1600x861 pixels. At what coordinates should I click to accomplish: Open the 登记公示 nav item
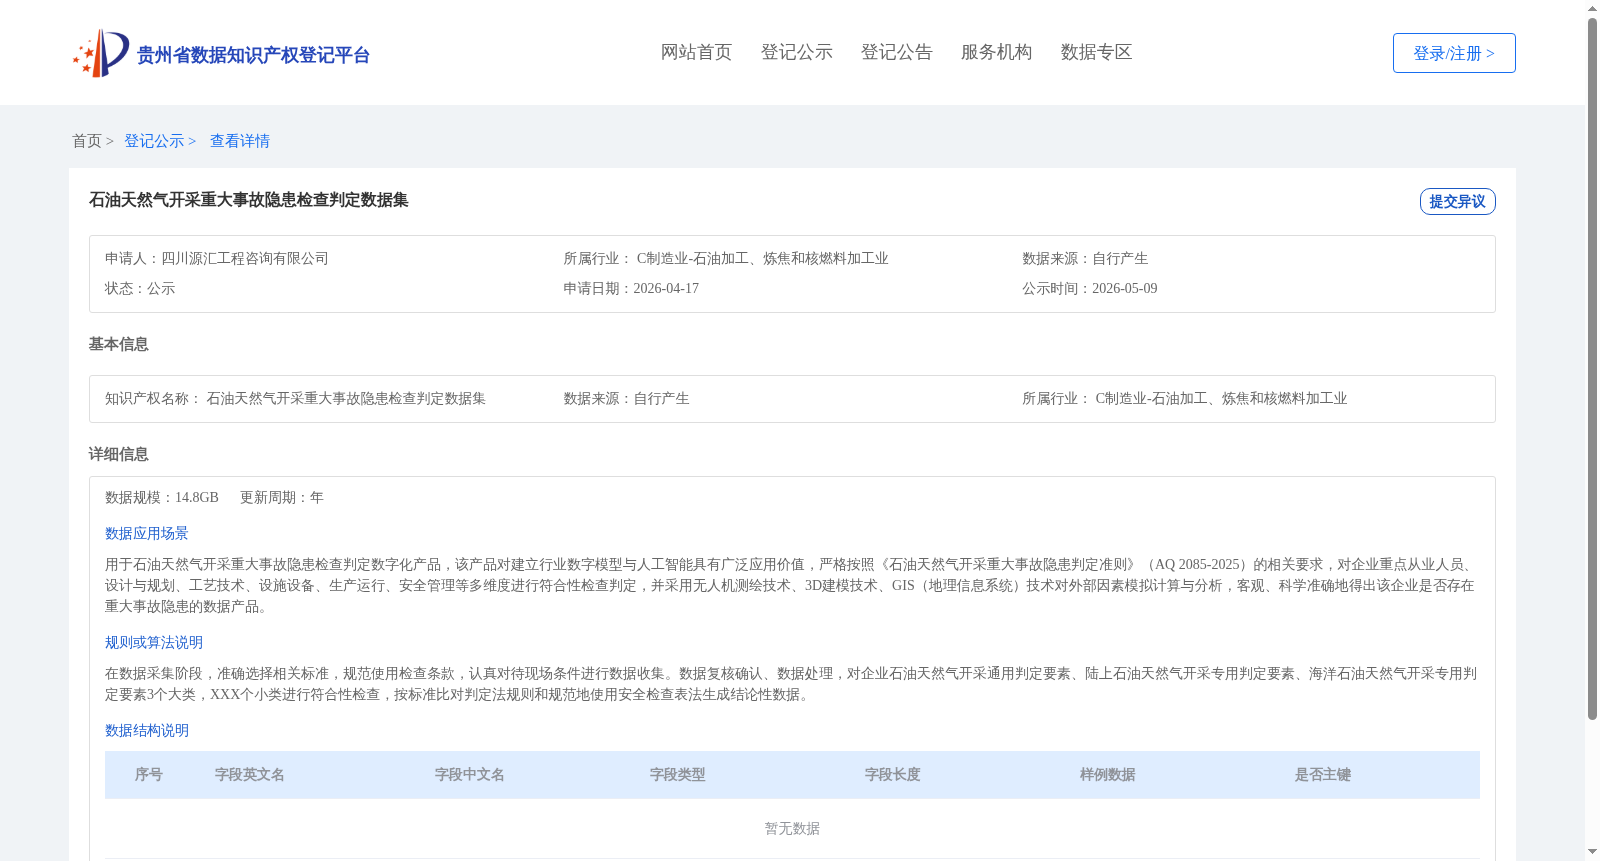(x=796, y=52)
